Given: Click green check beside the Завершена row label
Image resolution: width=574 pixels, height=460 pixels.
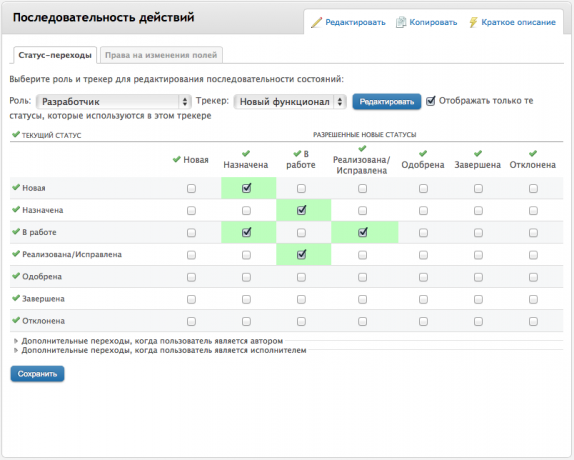Looking at the screenshot, I should pos(16,298).
